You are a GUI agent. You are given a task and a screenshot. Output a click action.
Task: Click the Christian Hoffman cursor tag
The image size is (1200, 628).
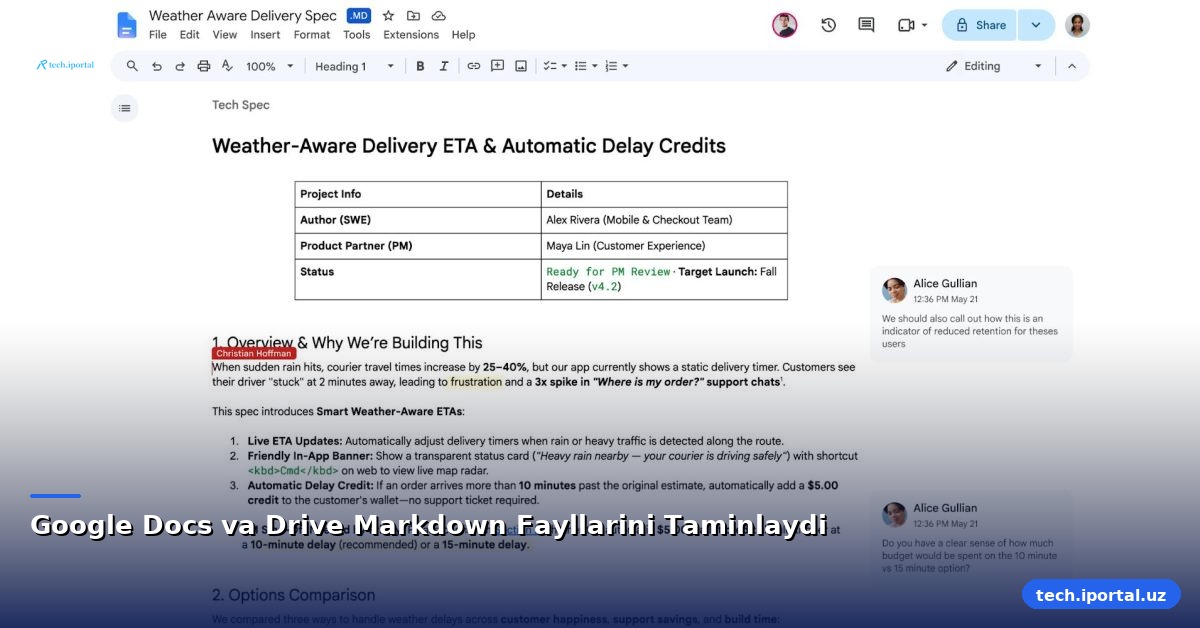pos(254,353)
